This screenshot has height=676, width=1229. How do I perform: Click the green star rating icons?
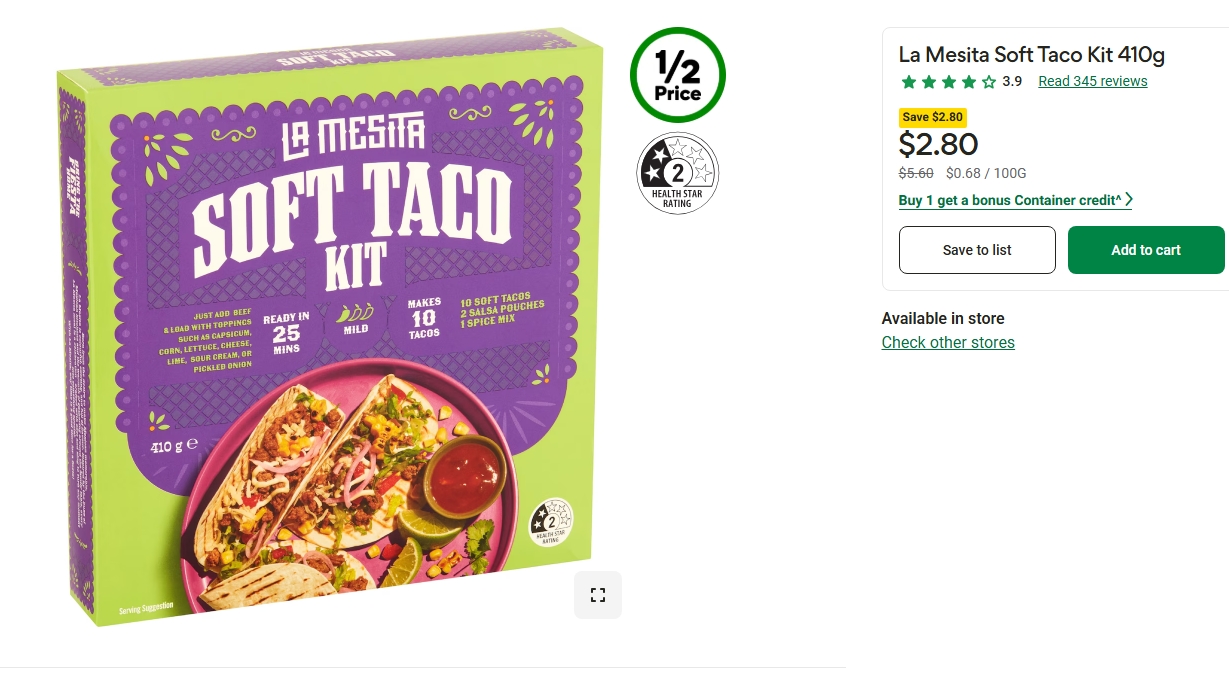[x=948, y=82]
